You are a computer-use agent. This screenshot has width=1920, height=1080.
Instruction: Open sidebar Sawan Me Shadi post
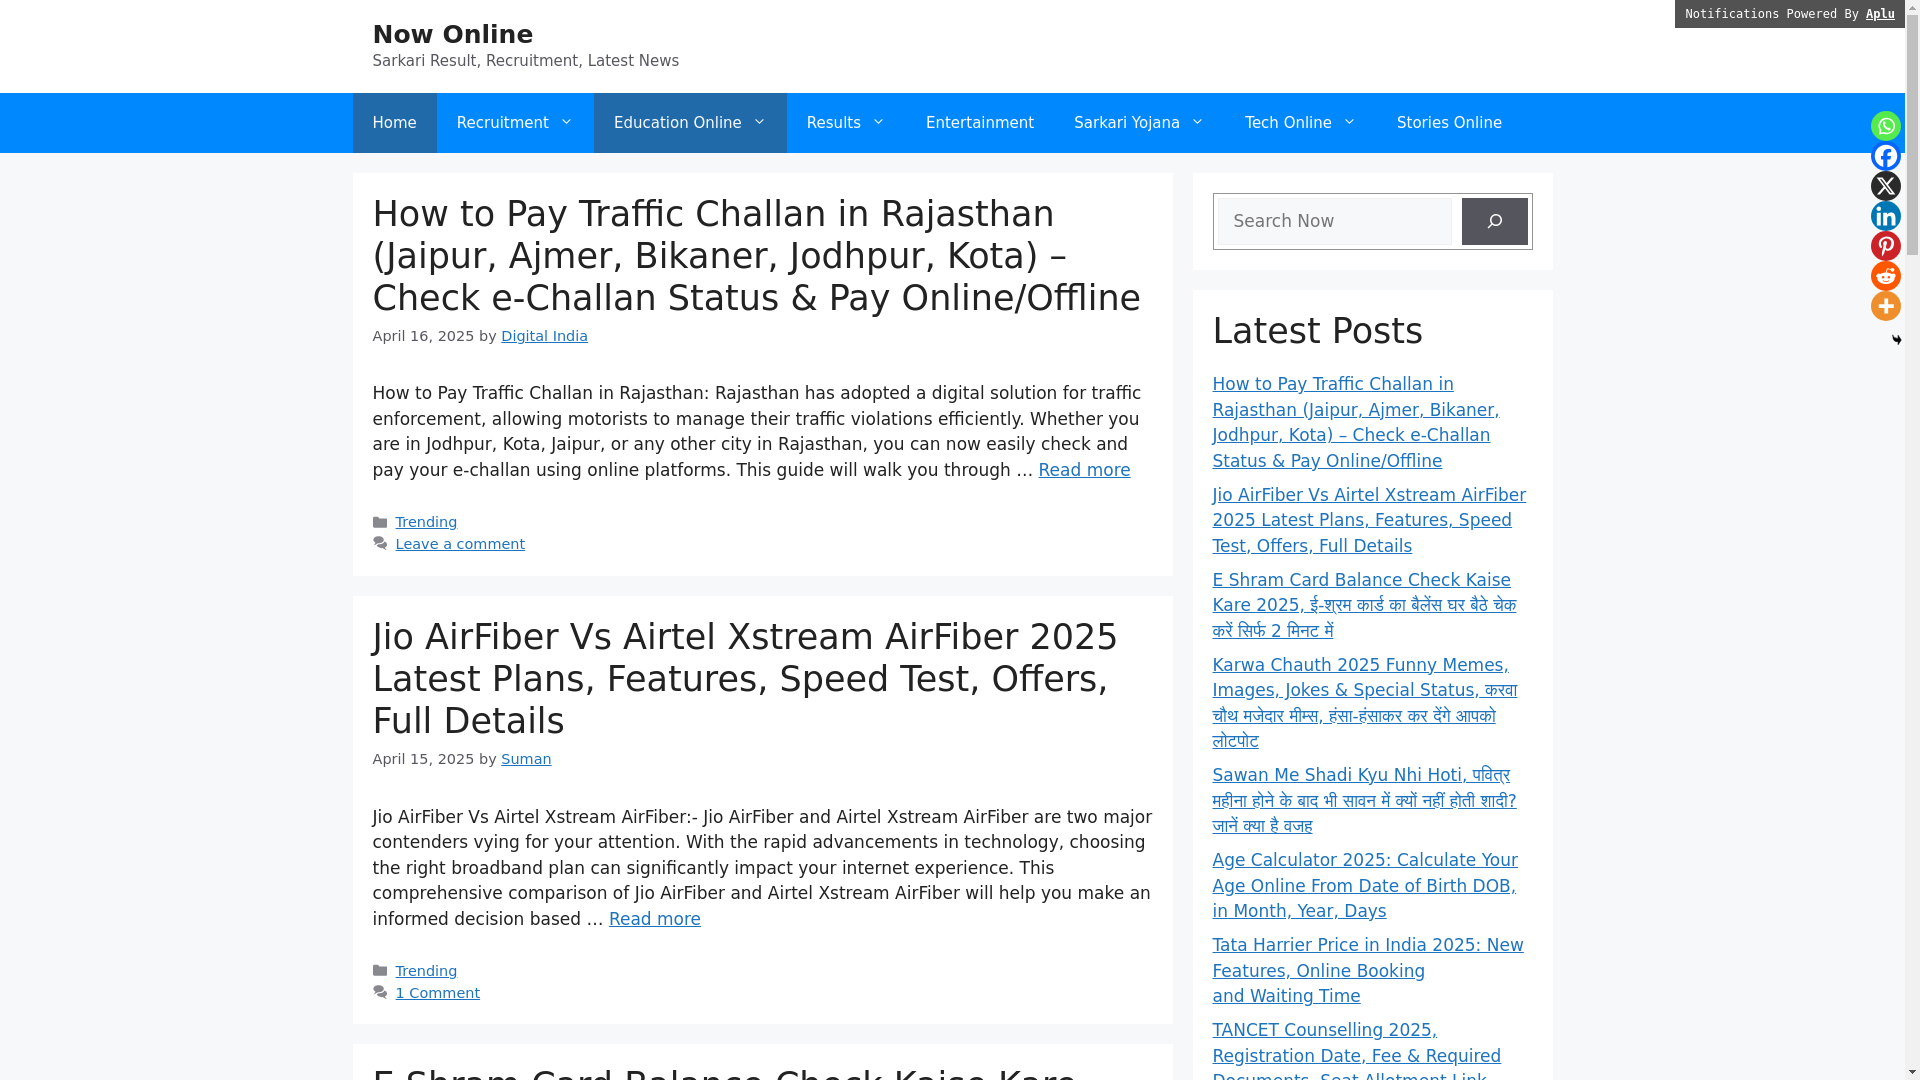point(1364,800)
